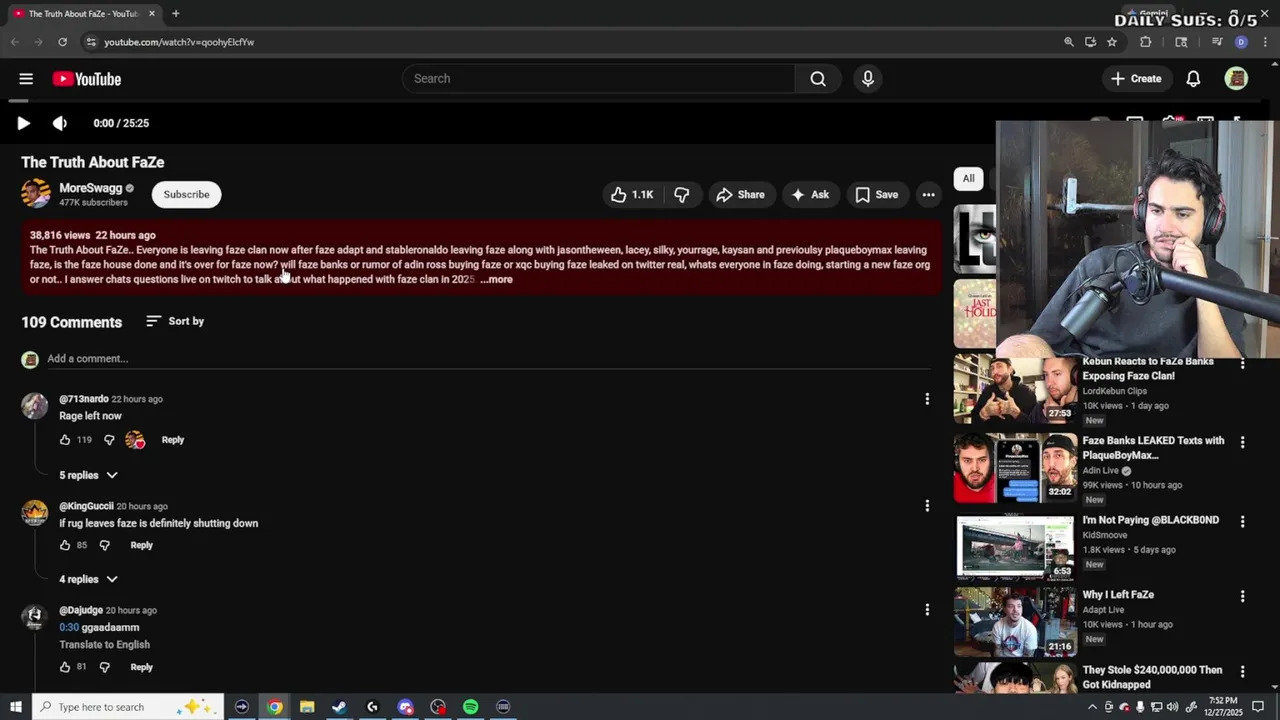
Task: Open Windows Start menu
Action: tap(15, 707)
